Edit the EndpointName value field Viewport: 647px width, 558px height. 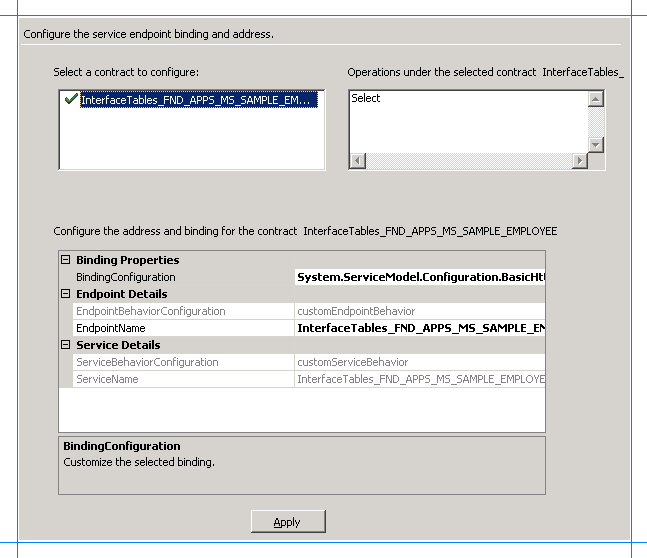pos(420,328)
